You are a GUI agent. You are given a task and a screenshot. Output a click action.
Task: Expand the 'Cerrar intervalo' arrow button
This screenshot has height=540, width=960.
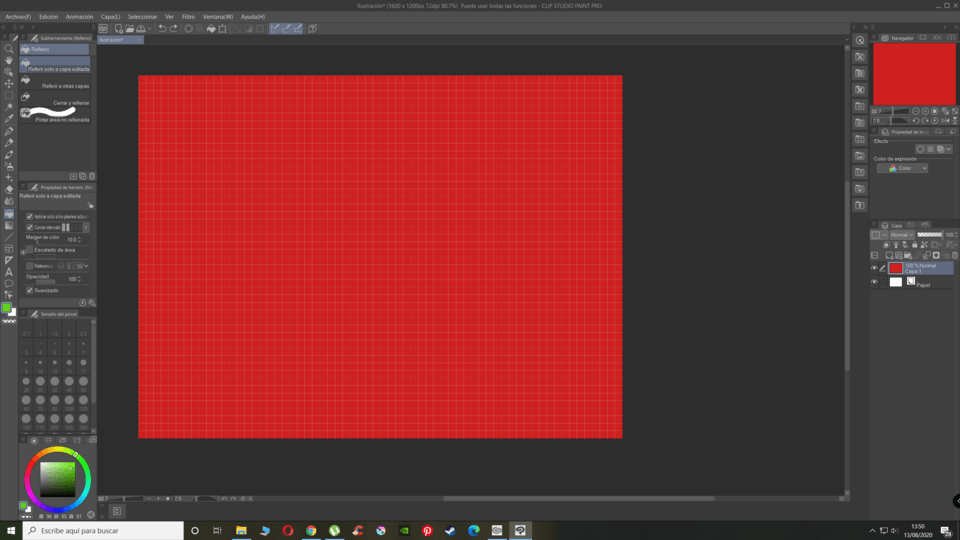tap(86, 228)
